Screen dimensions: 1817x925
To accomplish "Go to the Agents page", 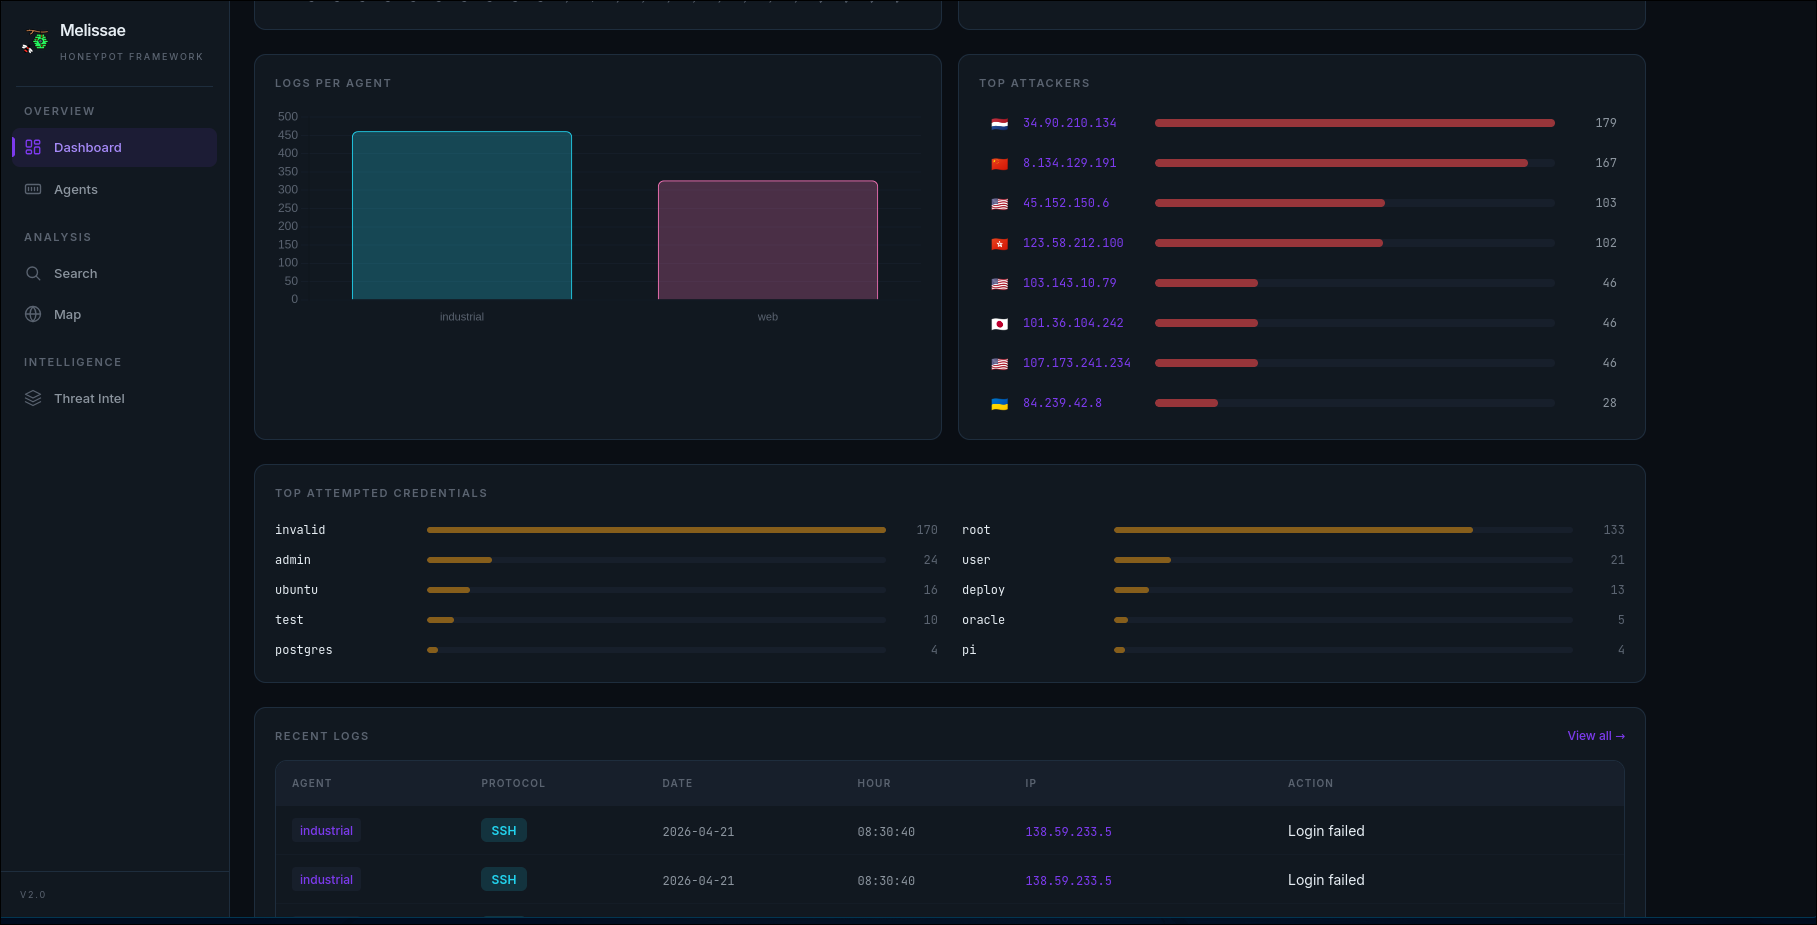I will click(114, 189).
